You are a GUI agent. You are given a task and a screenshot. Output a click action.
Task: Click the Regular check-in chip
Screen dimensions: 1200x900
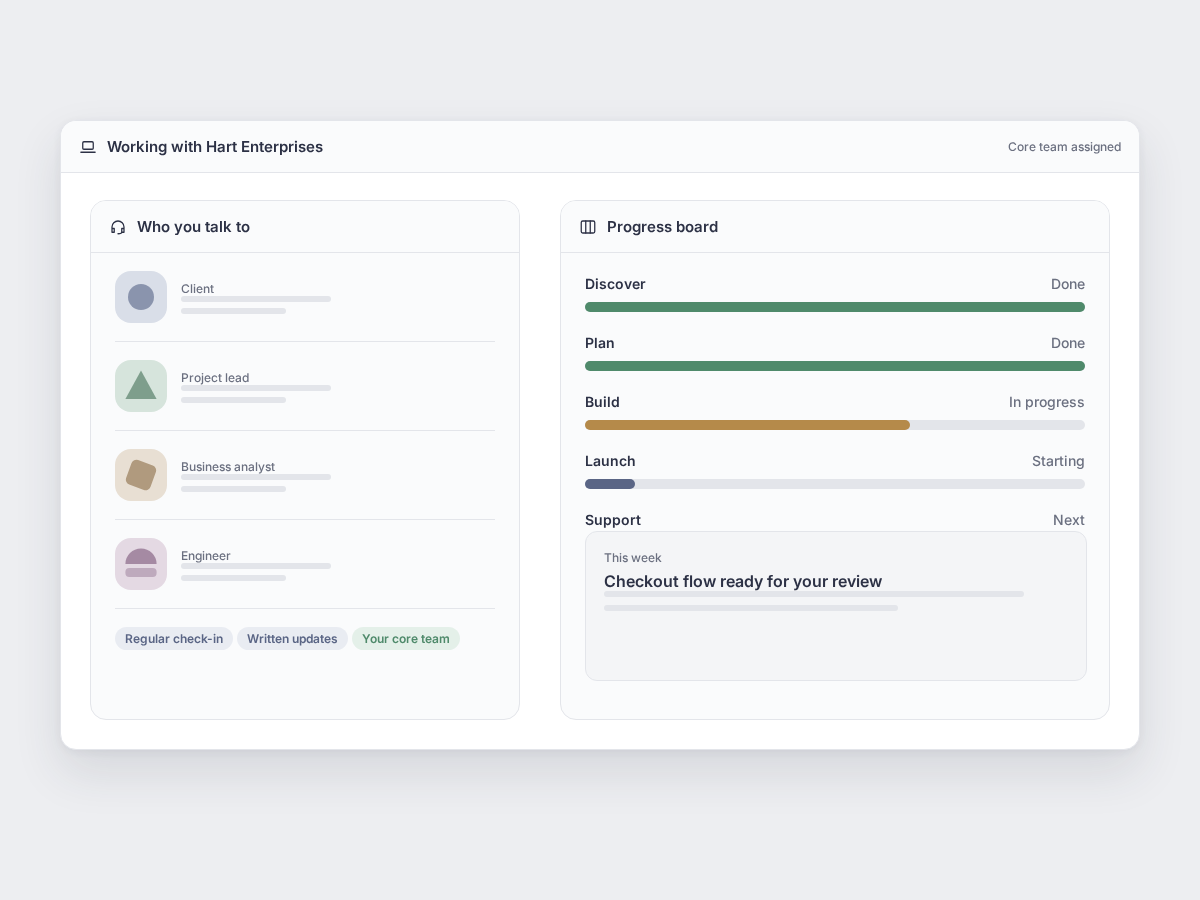[174, 639]
